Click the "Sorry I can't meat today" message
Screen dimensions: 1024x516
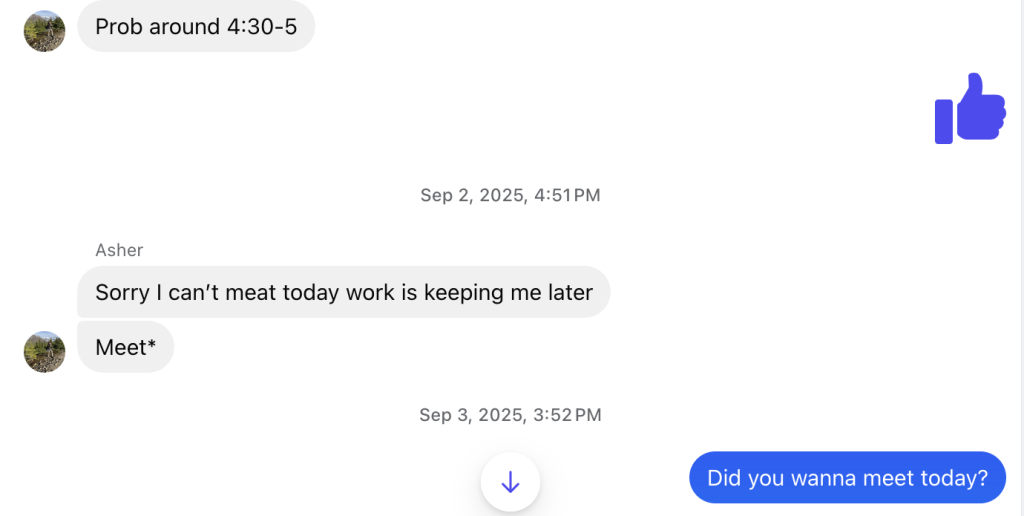click(x=343, y=292)
